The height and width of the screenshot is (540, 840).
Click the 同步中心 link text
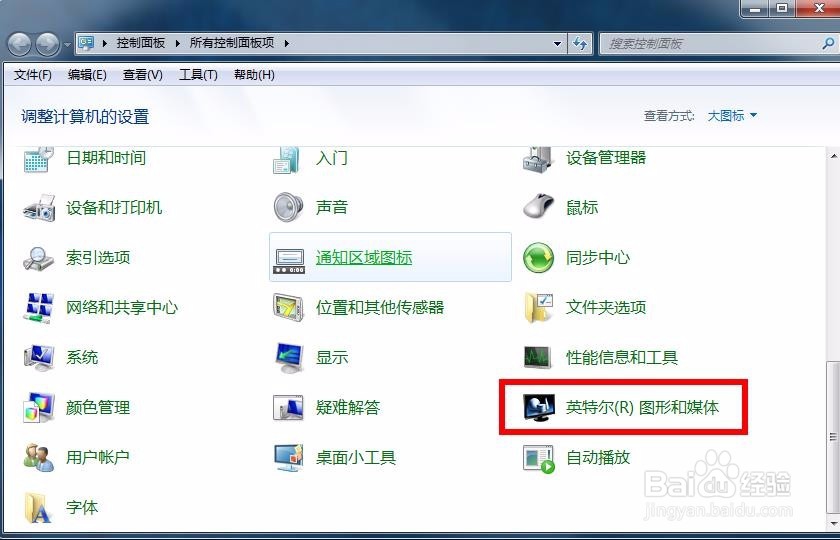pos(598,258)
